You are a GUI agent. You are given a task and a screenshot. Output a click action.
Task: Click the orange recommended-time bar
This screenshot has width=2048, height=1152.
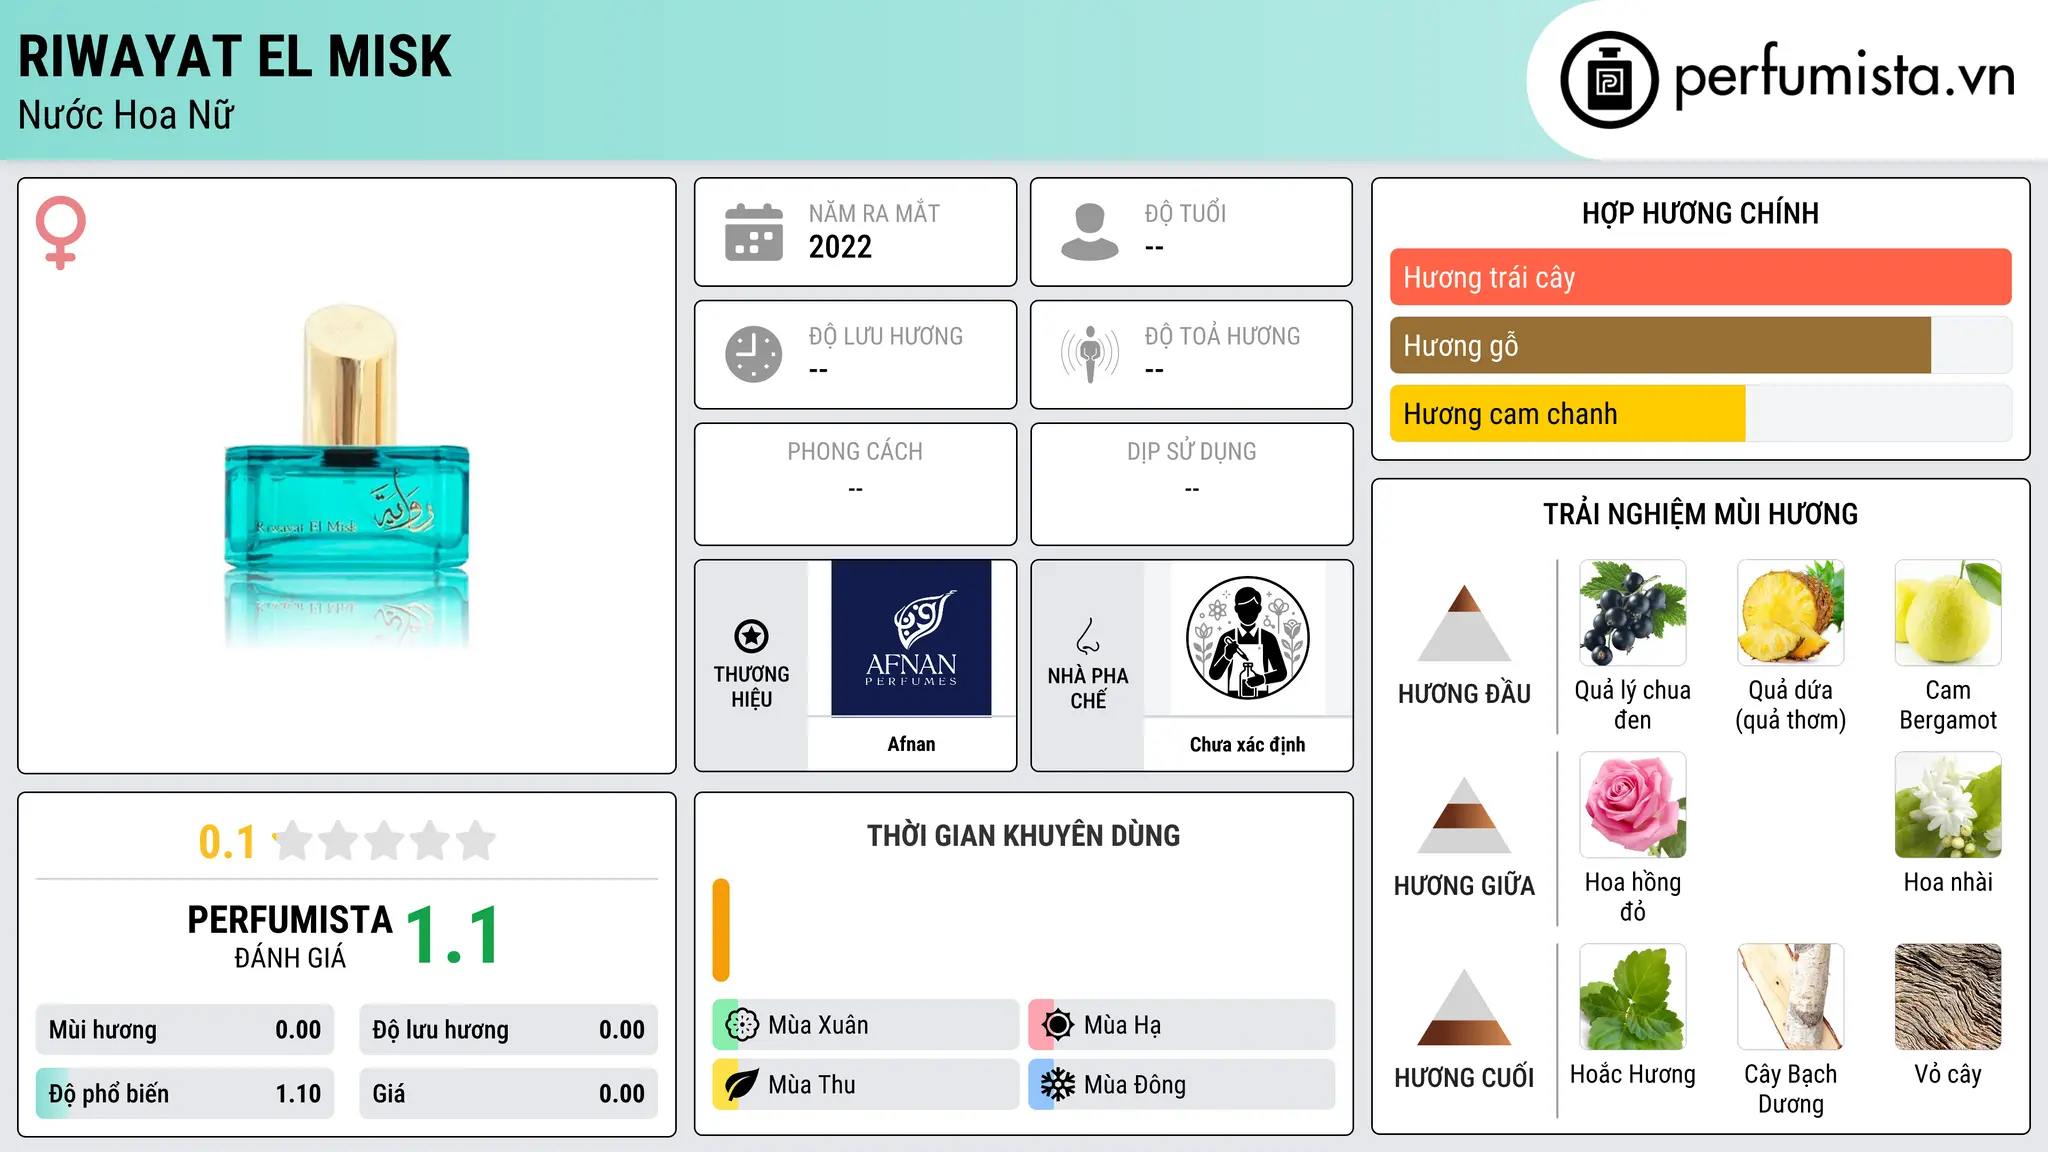(x=721, y=930)
